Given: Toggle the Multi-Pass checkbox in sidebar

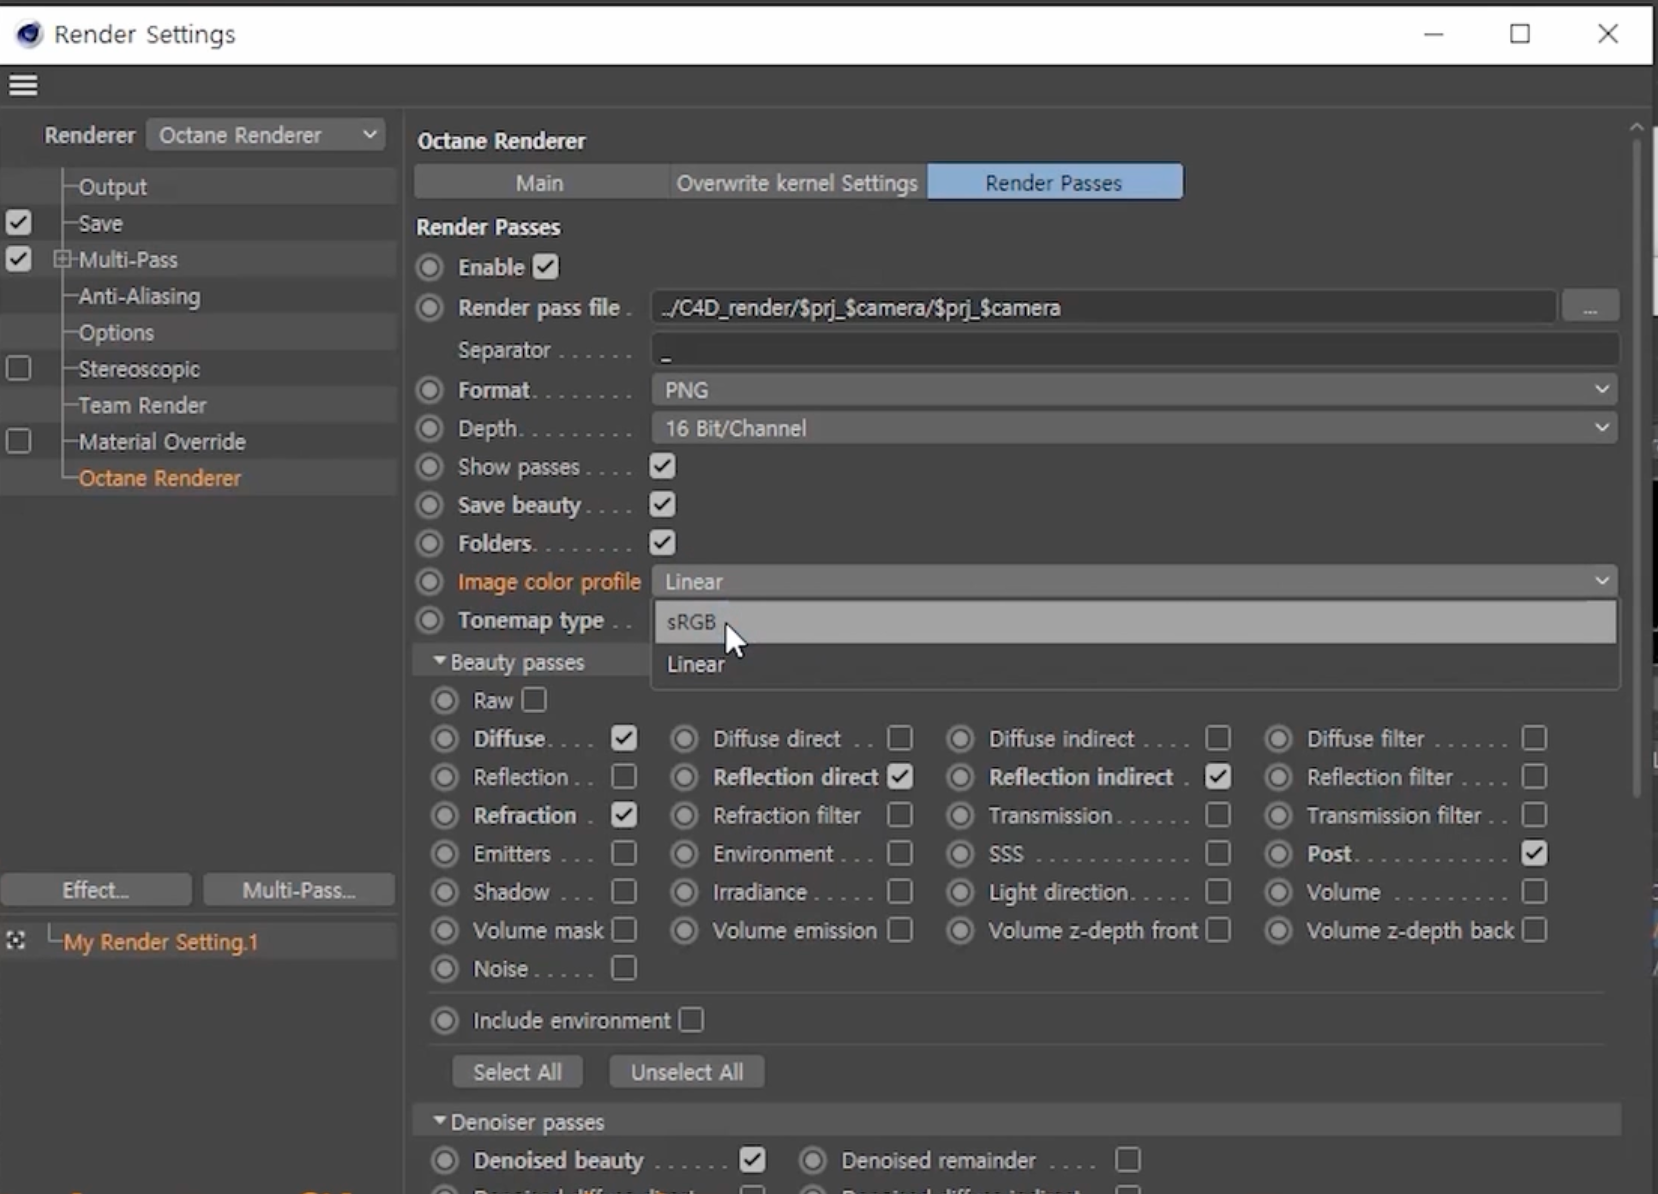Looking at the screenshot, I should (x=18, y=259).
